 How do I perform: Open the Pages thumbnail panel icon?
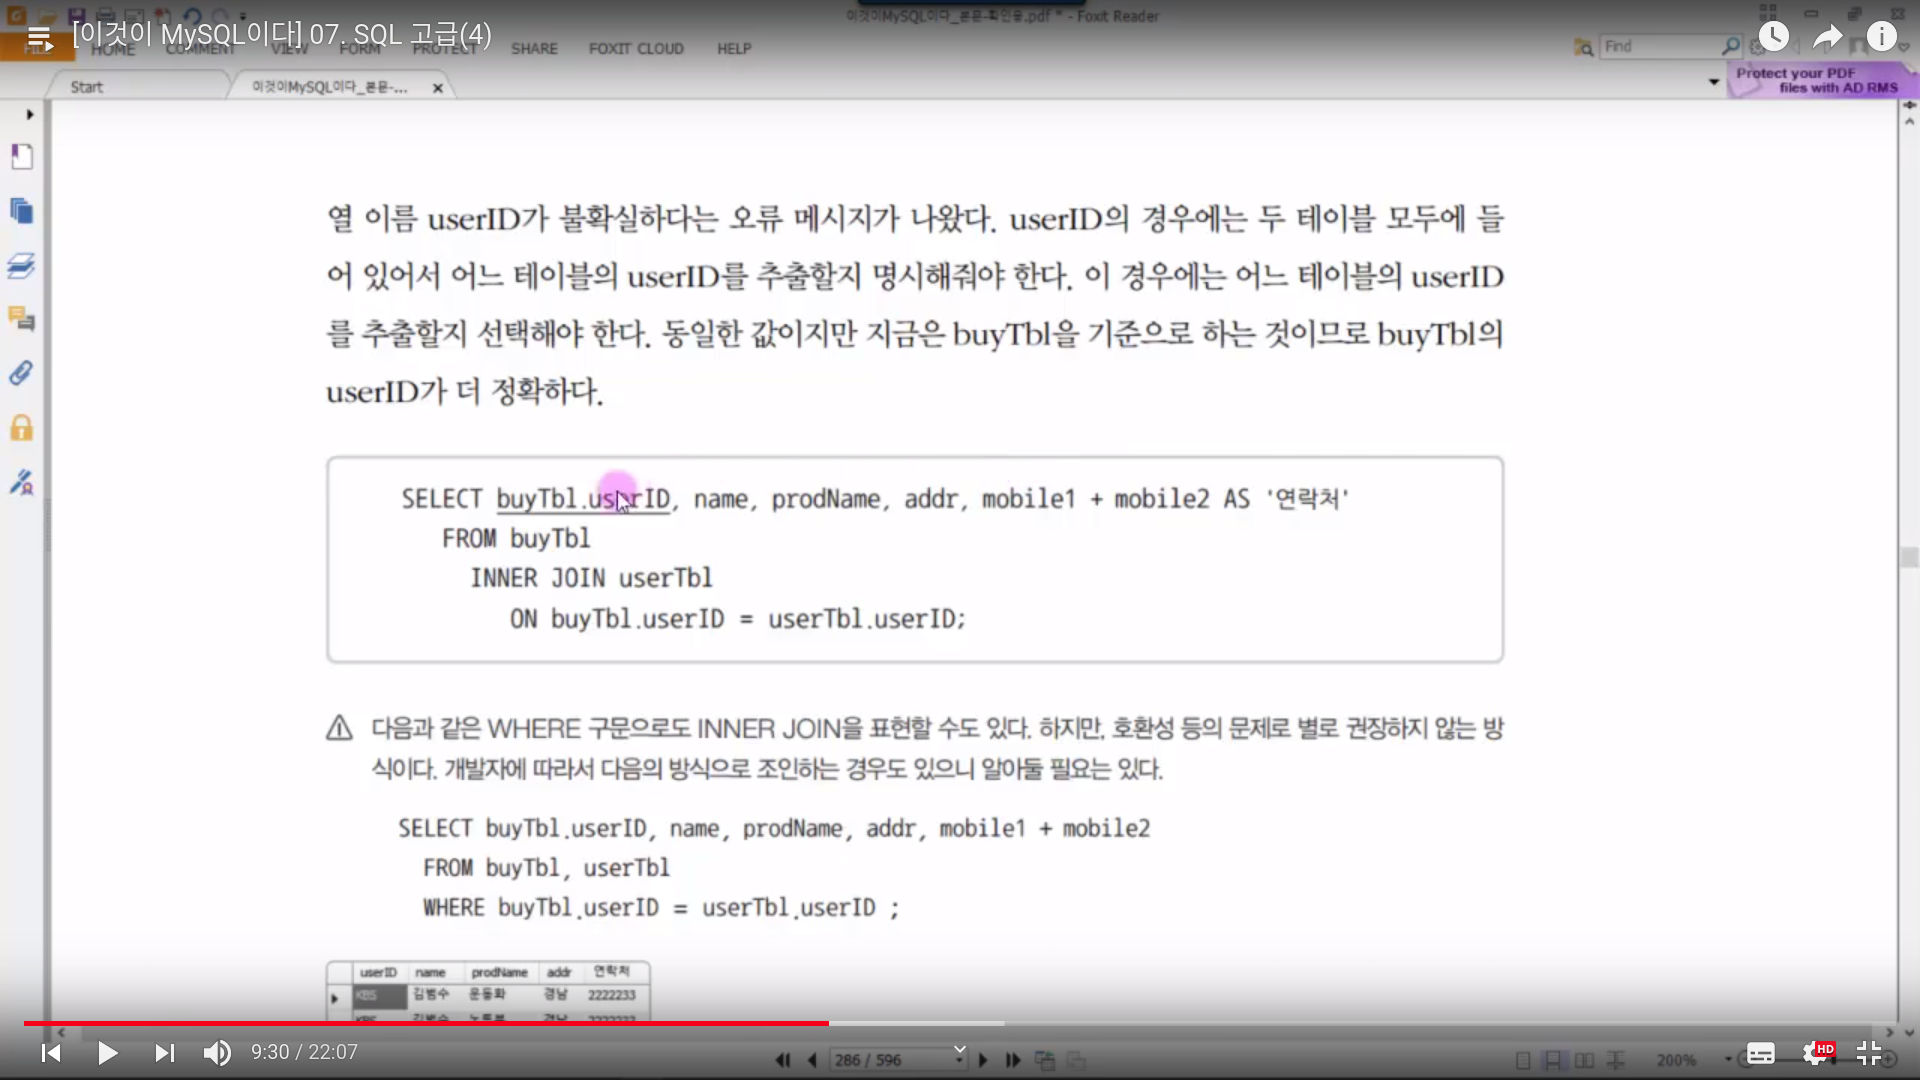22,211
